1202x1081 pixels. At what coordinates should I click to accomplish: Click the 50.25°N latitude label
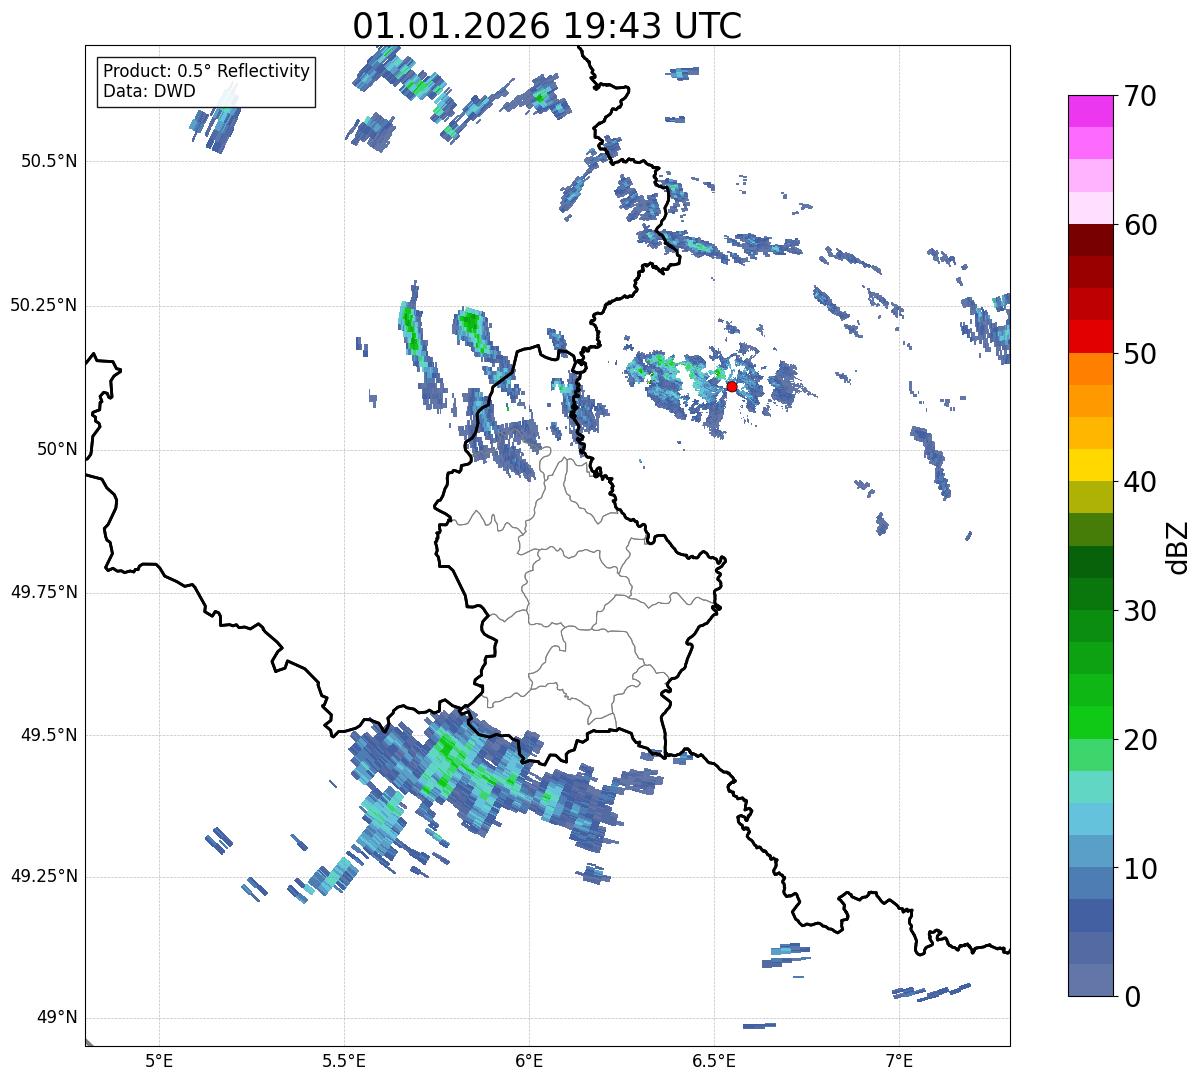(x=43, y=305)
